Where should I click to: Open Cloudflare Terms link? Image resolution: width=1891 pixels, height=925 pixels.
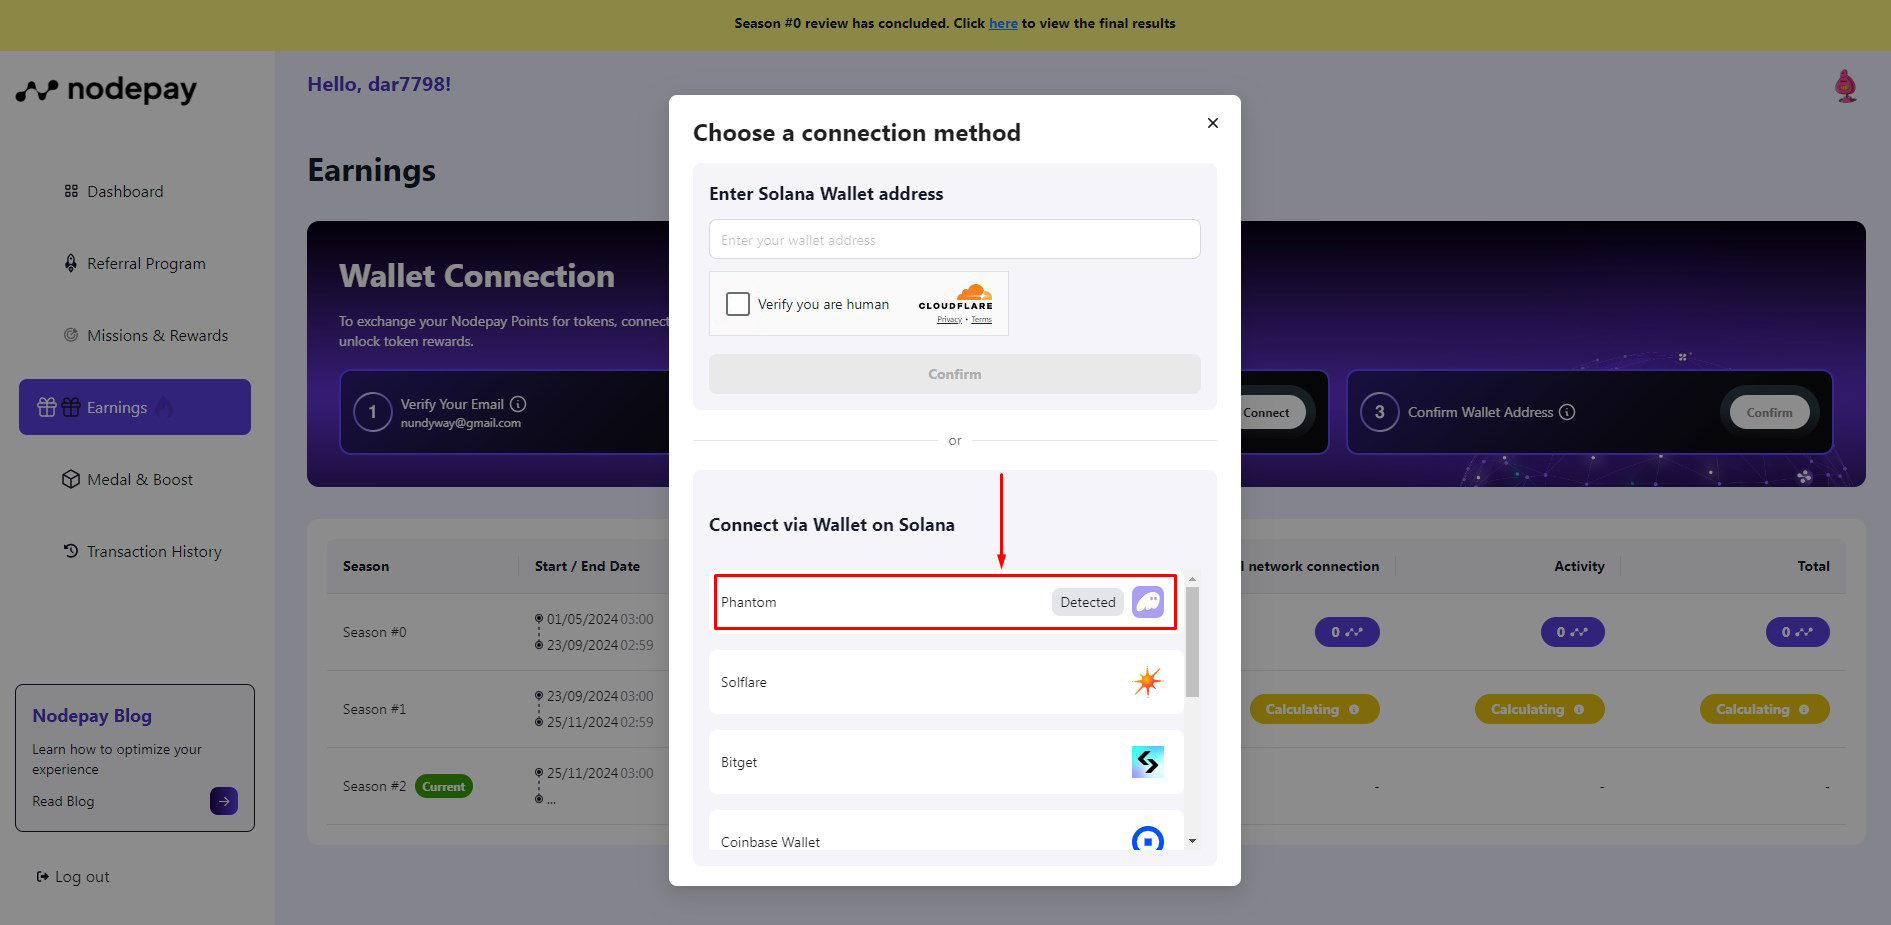(x=982, y=320)
